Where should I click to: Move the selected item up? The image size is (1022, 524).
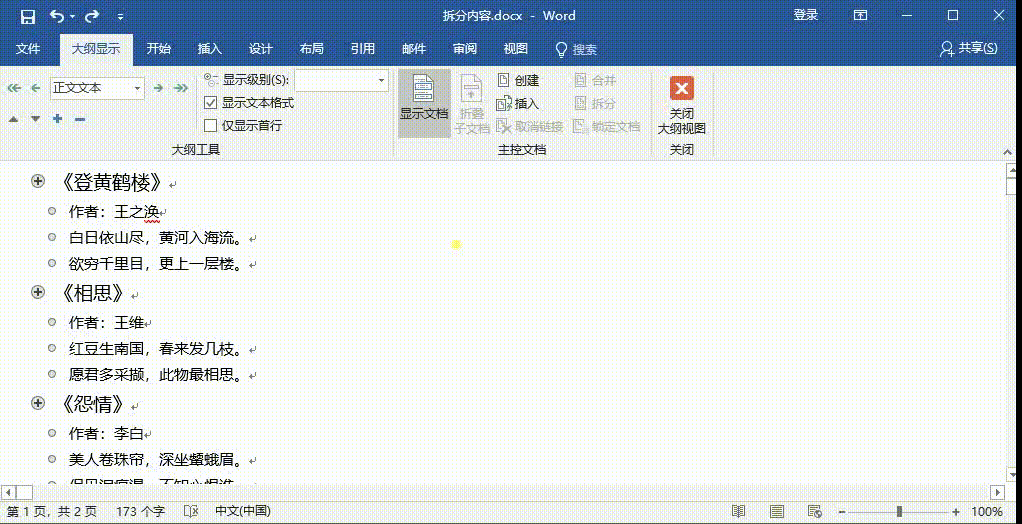point(14,119)
